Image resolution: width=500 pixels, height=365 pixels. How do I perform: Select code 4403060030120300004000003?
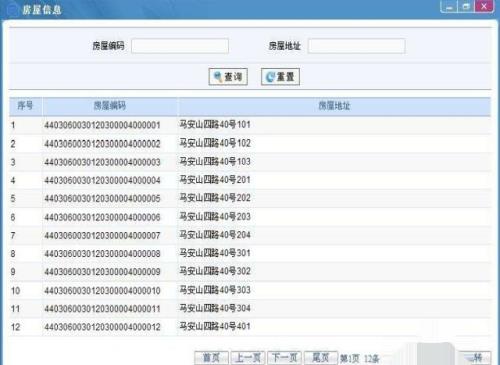click(x=102, y=162)
